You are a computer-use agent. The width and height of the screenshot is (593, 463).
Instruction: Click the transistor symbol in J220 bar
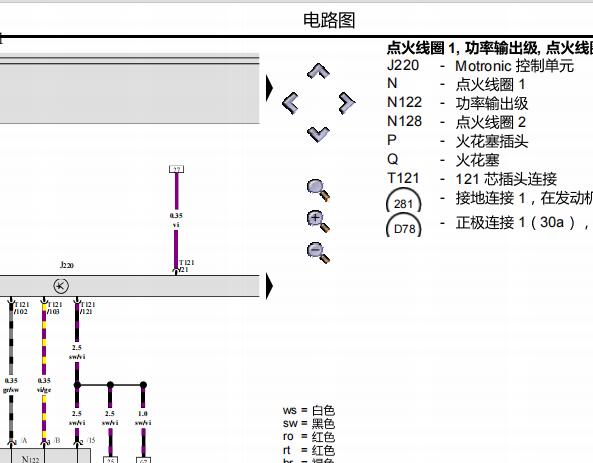[x=61, y=286]
